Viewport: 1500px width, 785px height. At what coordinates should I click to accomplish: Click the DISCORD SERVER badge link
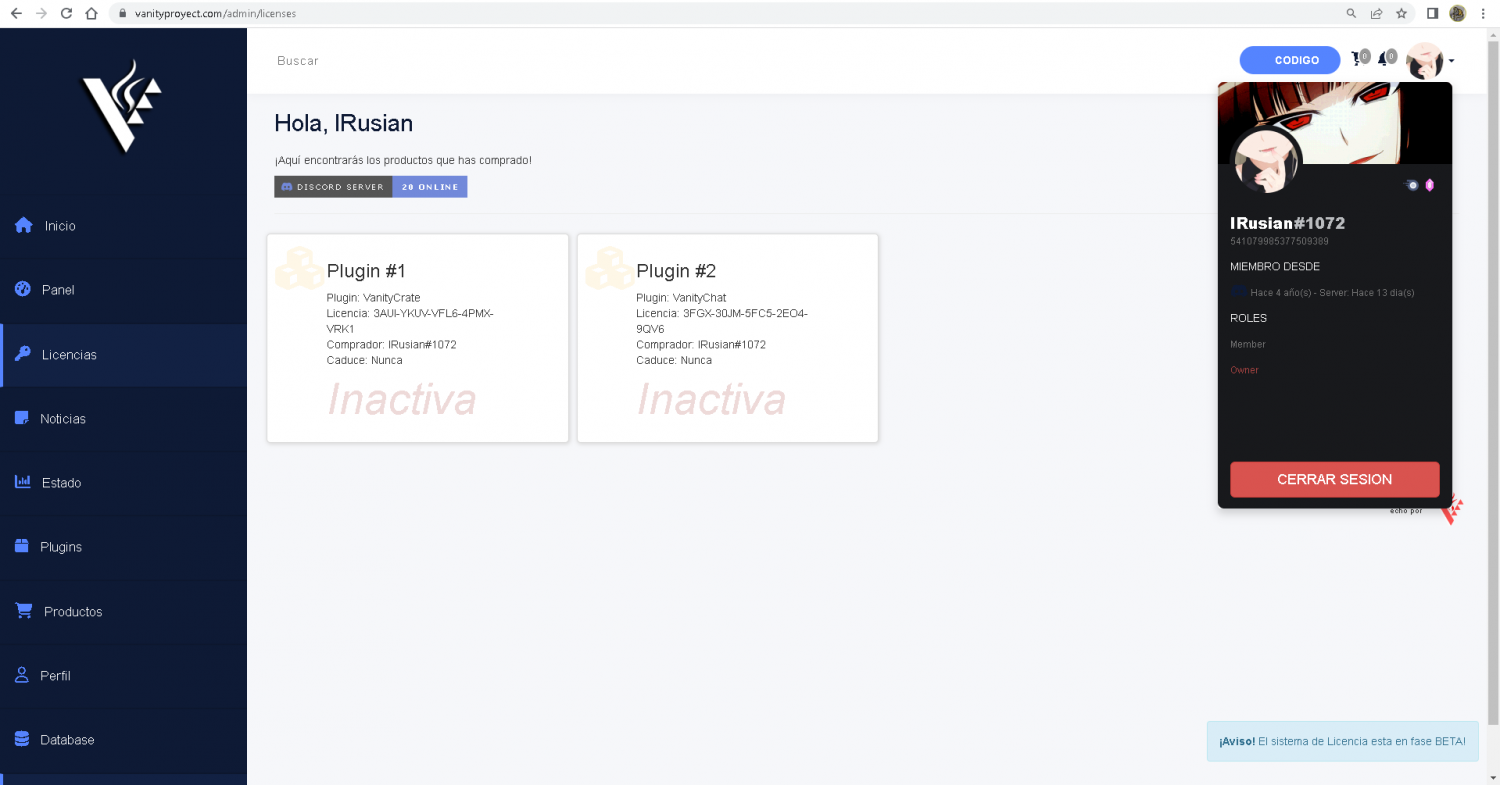point(333,186)
